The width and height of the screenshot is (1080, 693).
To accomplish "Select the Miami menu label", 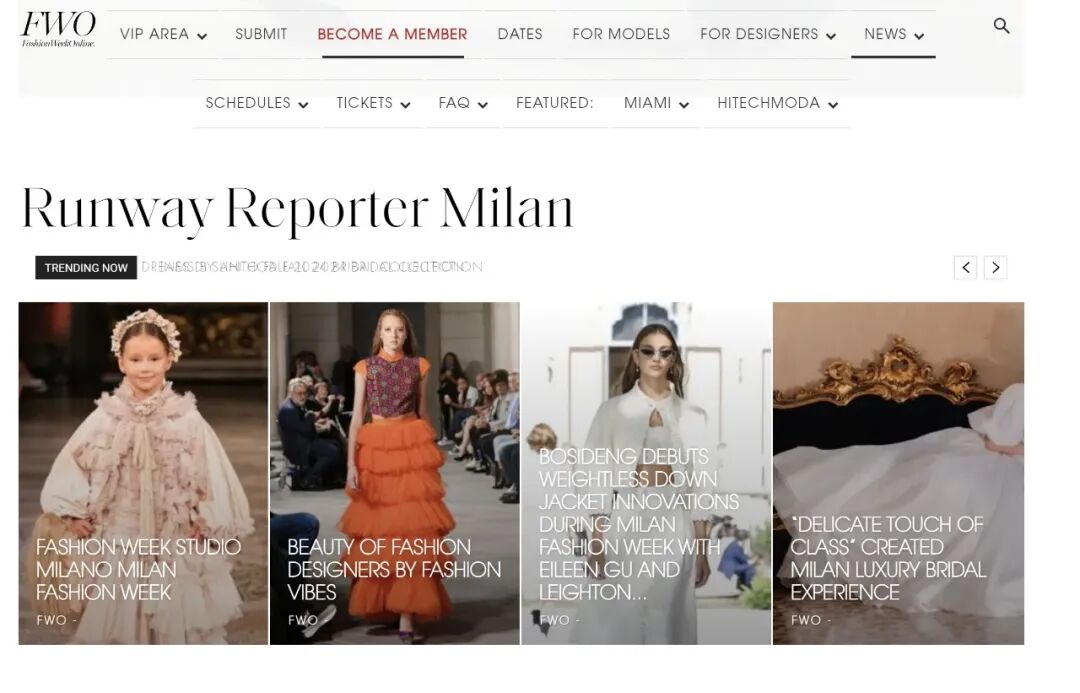I will point(647,103).
